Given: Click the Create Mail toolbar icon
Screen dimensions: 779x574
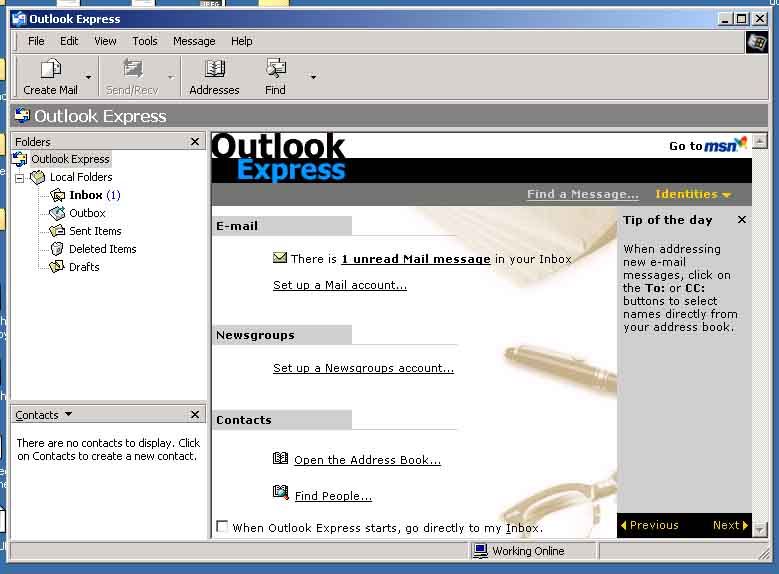Looking at the screenshot, I should (50, 69).
